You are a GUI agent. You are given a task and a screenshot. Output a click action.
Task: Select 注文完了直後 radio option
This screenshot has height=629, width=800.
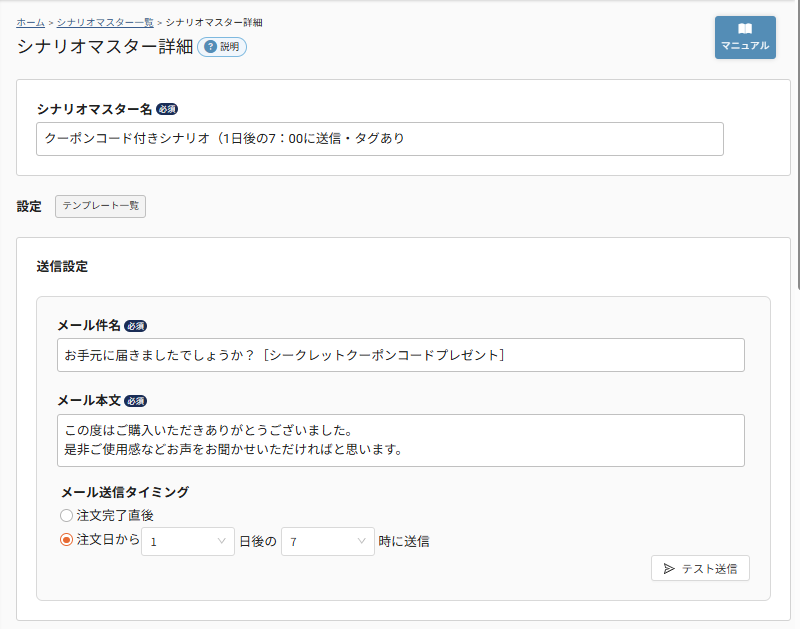pyautogui.click(x=67, y=515)
